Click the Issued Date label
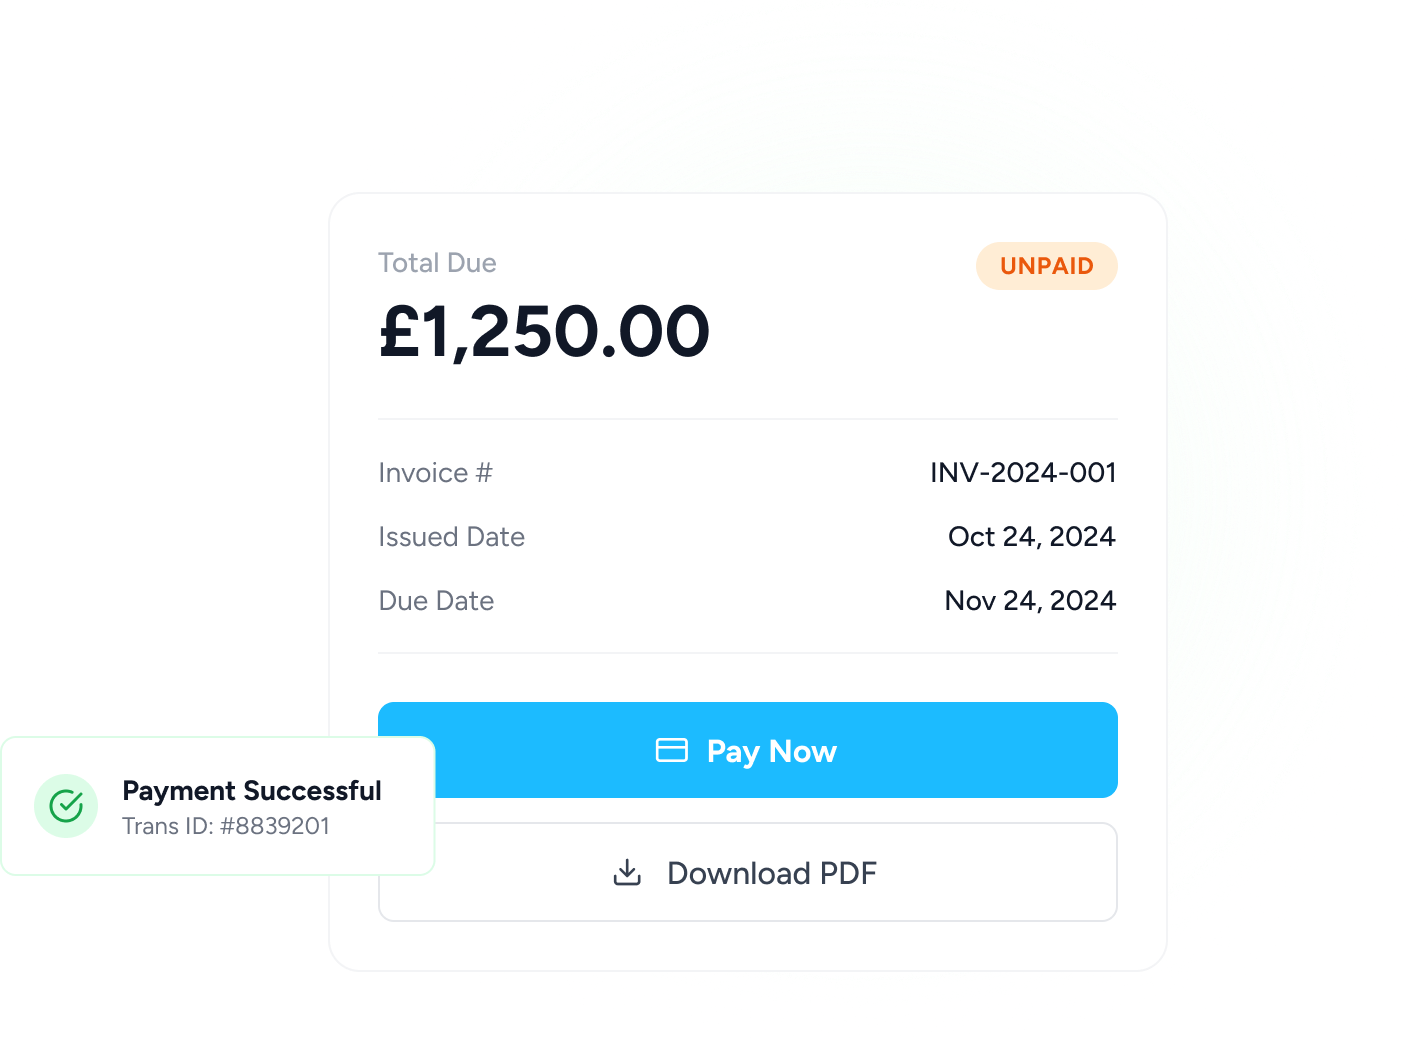 [451, 537]
